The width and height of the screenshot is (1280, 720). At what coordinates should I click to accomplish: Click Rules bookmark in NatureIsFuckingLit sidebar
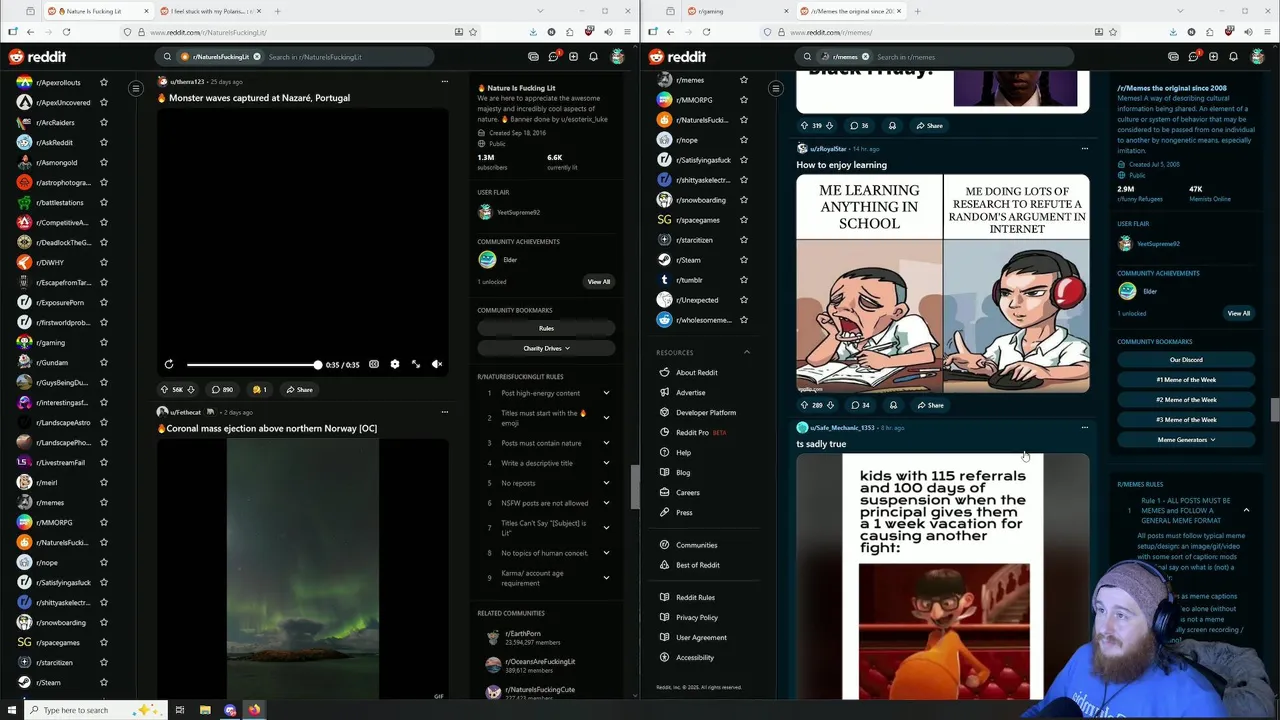point(546,328)
